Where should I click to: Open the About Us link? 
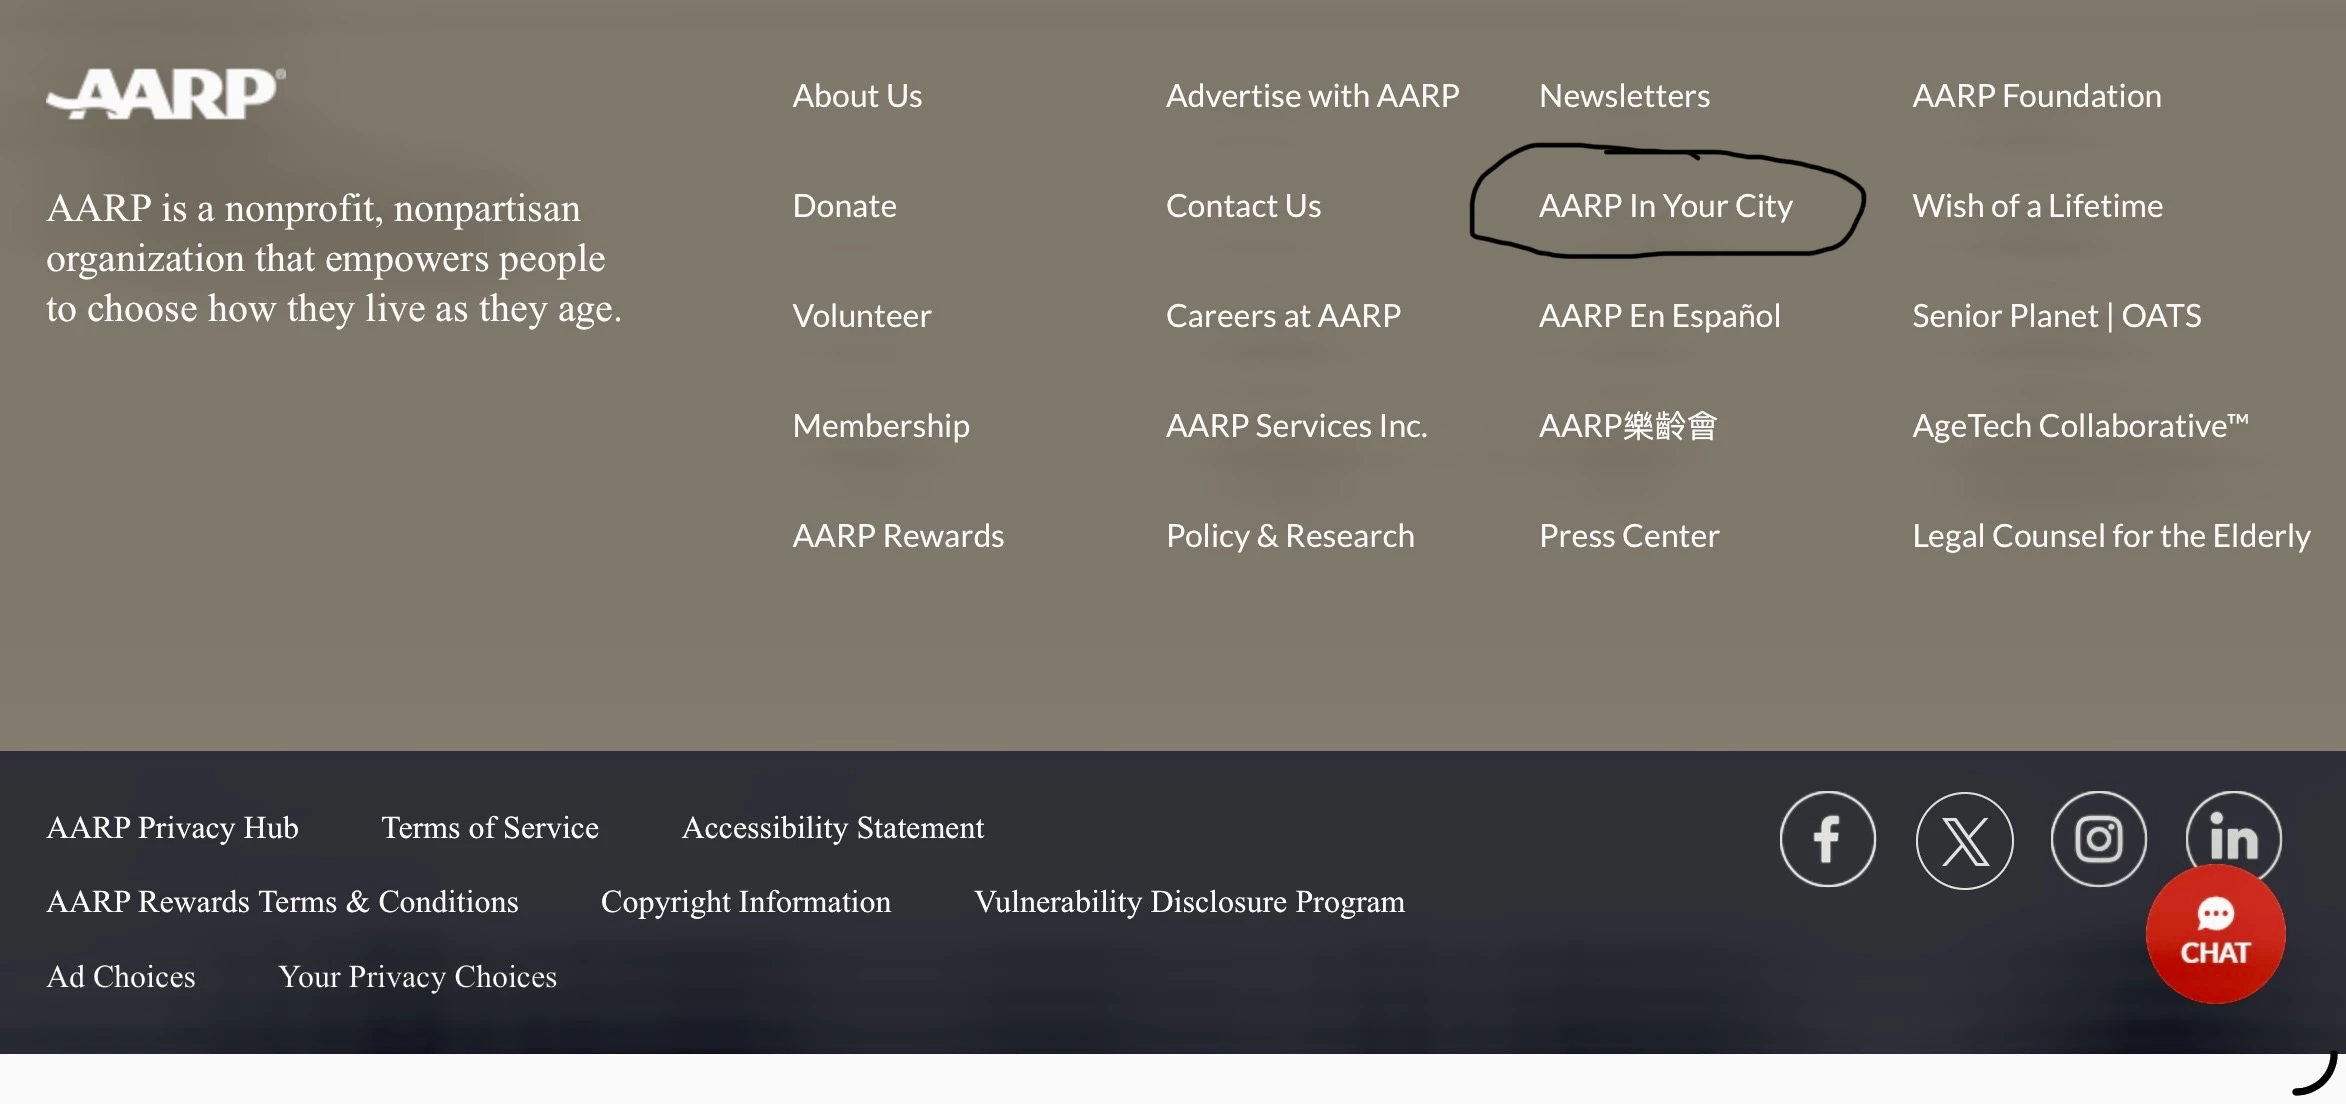click(x=857, y=96)
